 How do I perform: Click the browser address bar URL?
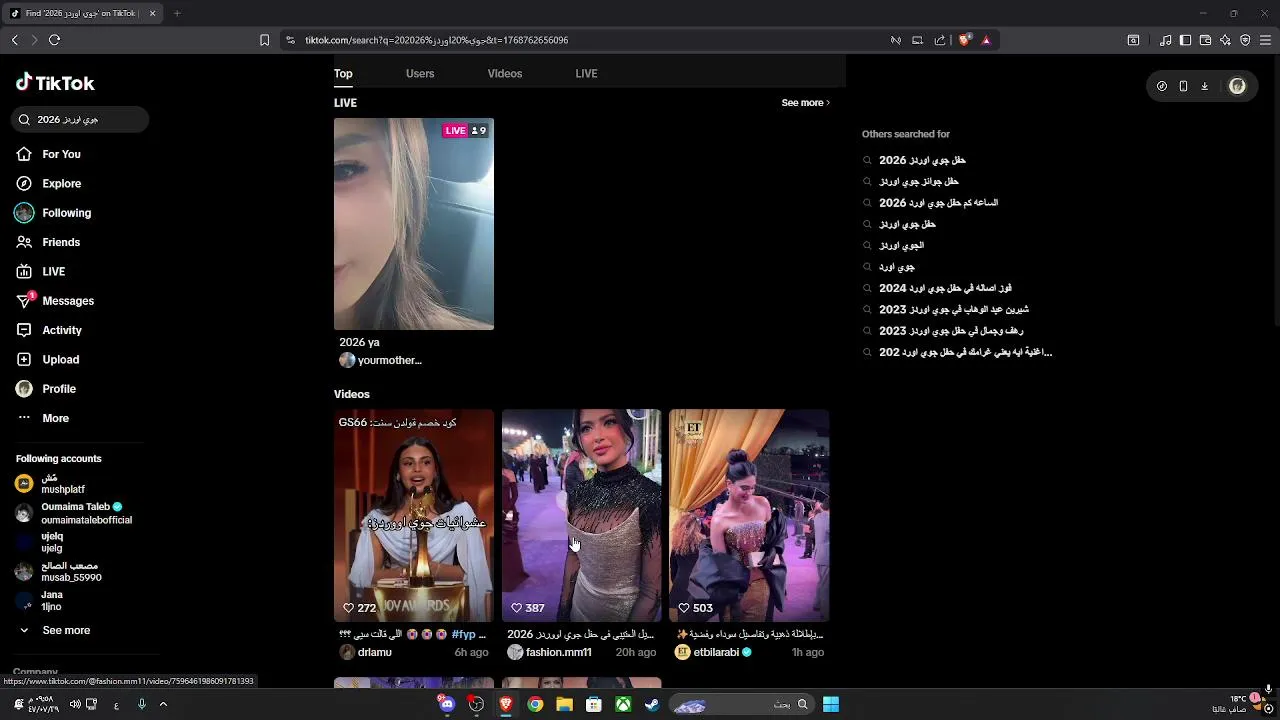pos(436,40)
